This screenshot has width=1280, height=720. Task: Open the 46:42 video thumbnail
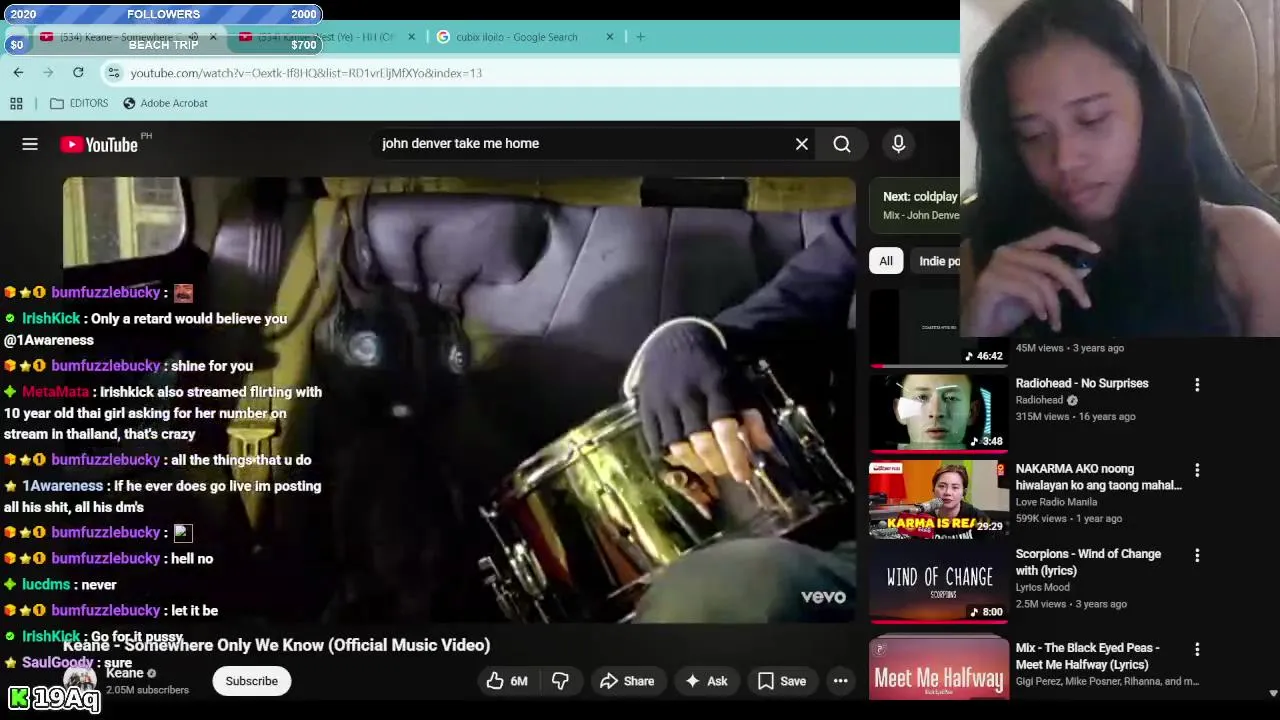point(938,328)
